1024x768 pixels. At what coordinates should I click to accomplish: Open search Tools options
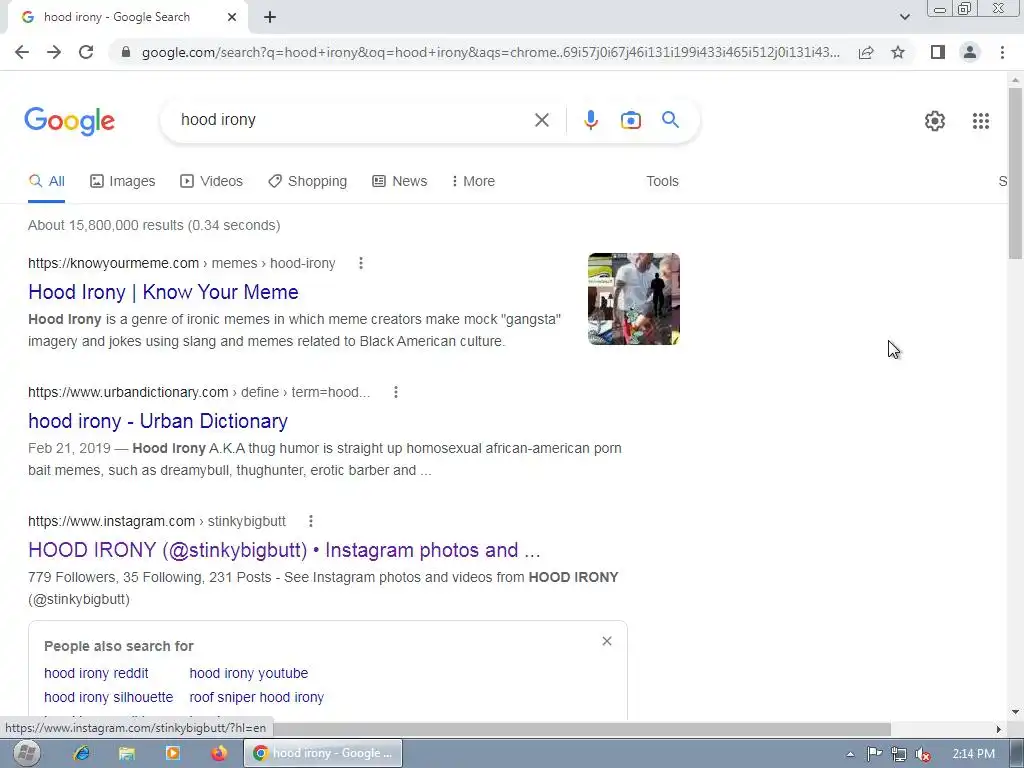click(x=662, y=182)
